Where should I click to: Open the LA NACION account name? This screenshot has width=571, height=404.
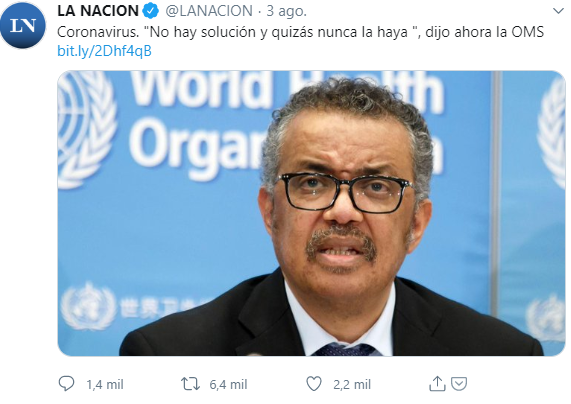tap(98, 11)
